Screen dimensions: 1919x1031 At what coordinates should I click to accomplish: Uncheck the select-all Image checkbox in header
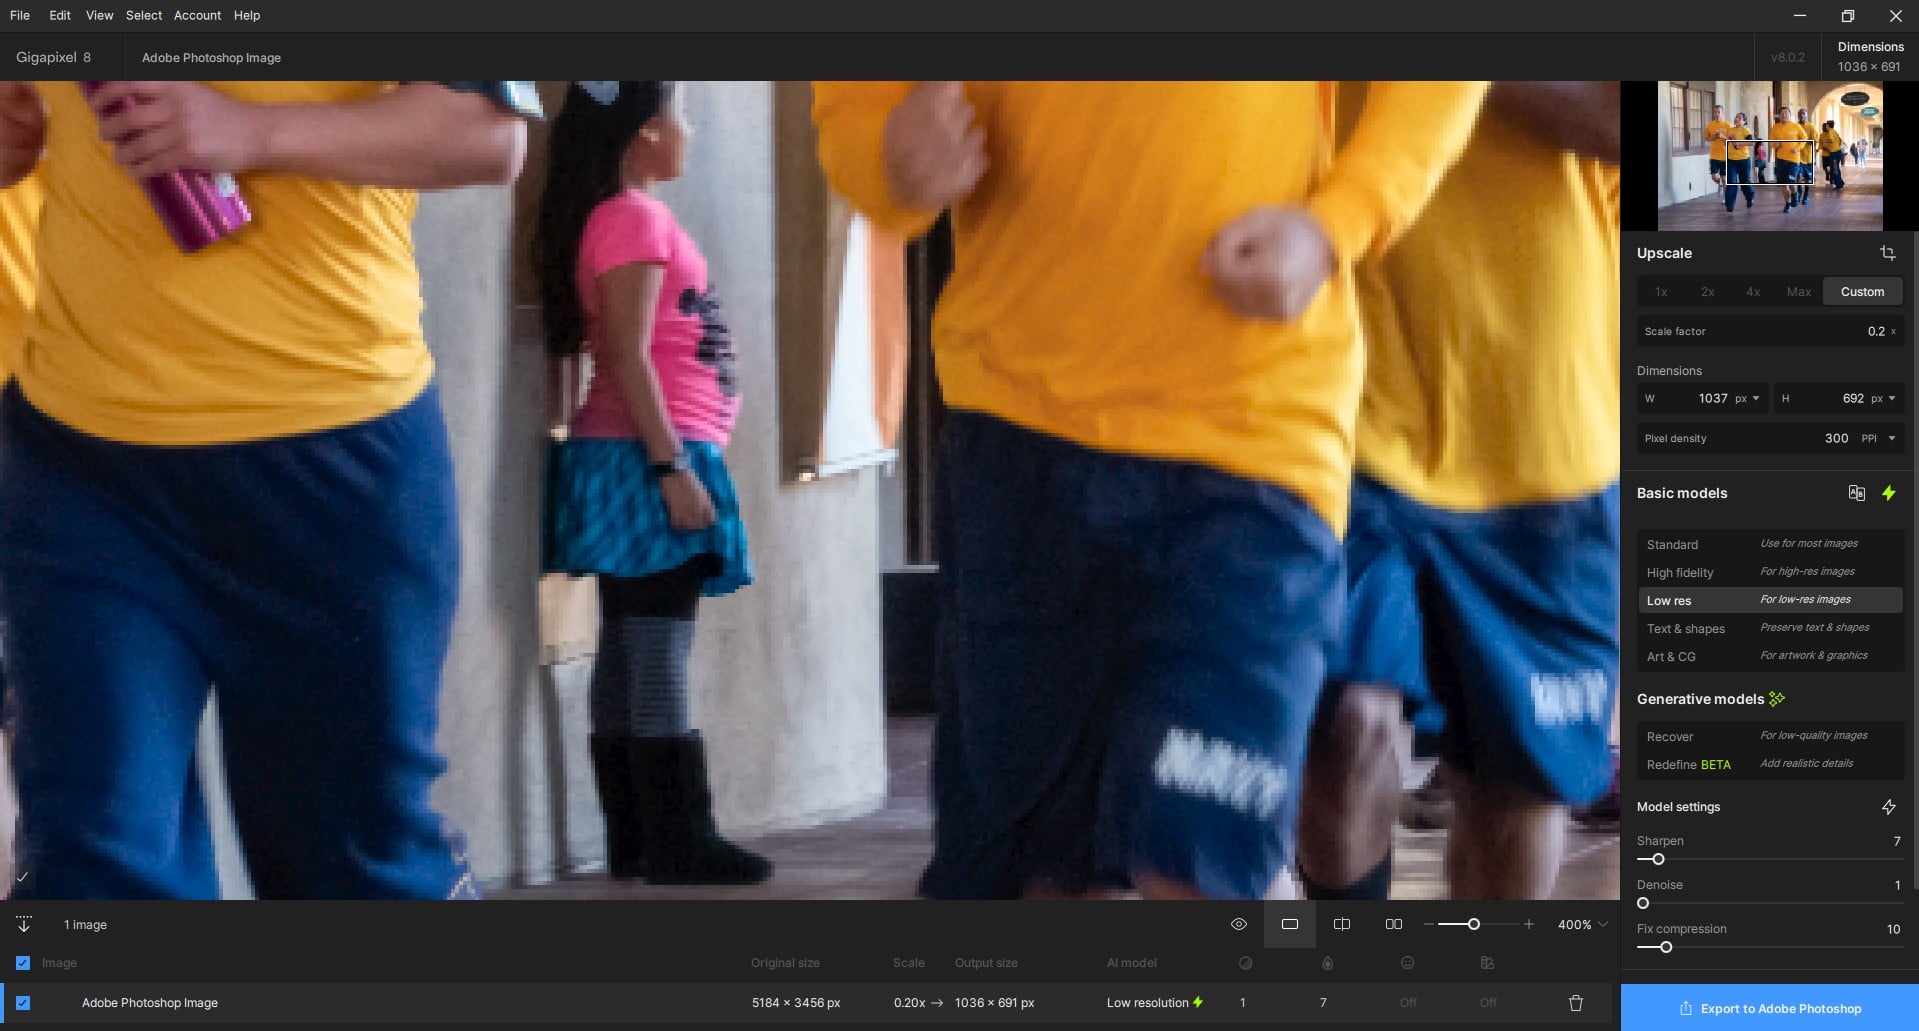click(x=23, y=963)
